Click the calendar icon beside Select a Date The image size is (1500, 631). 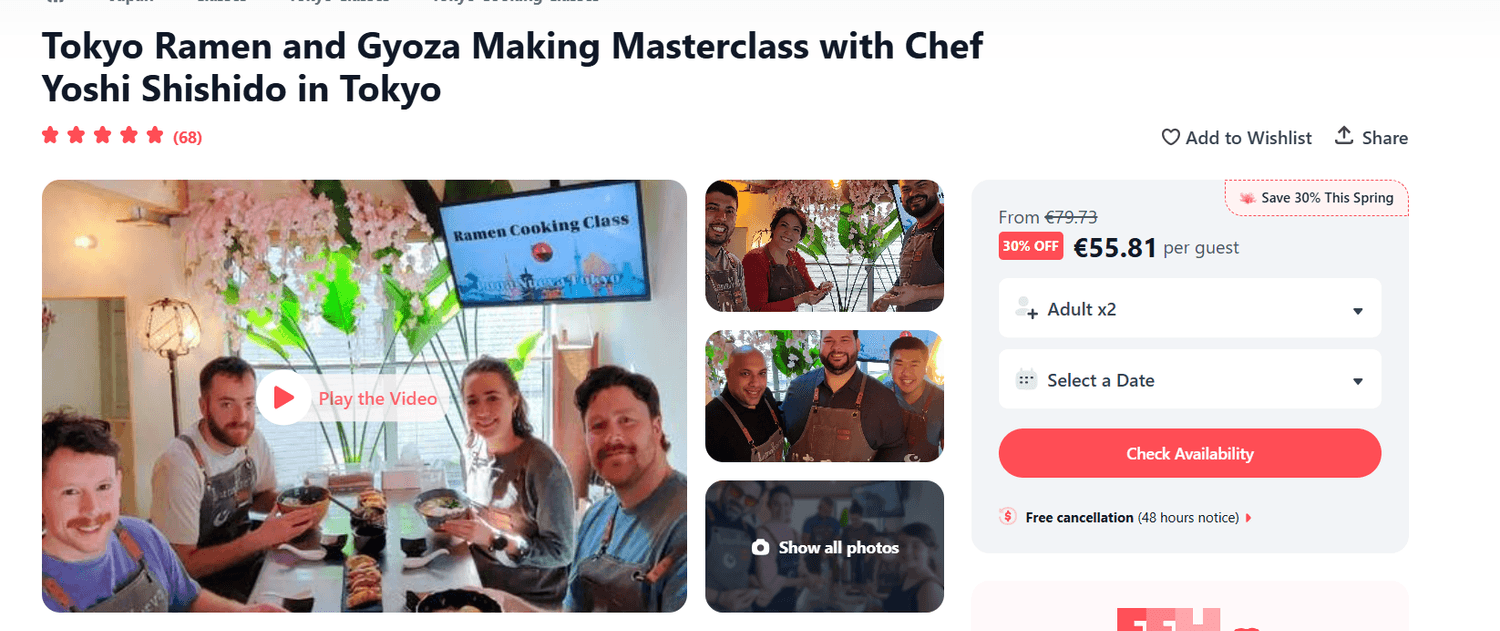pyautogui.click(x=1026, y=380)
